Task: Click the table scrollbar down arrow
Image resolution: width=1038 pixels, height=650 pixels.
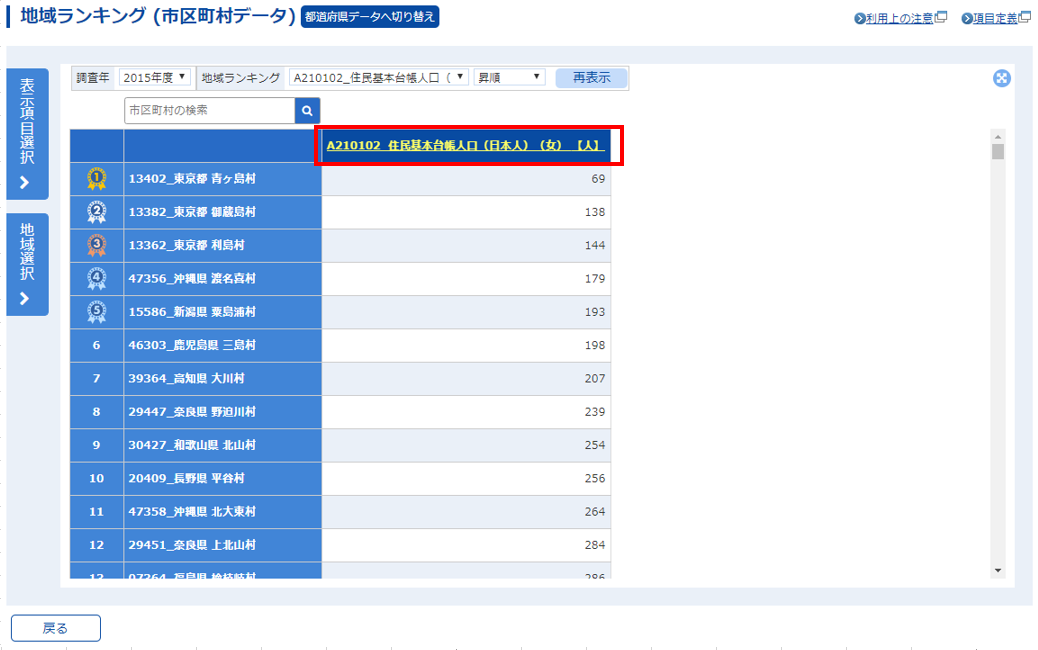Action: click(x=997, y=569)
